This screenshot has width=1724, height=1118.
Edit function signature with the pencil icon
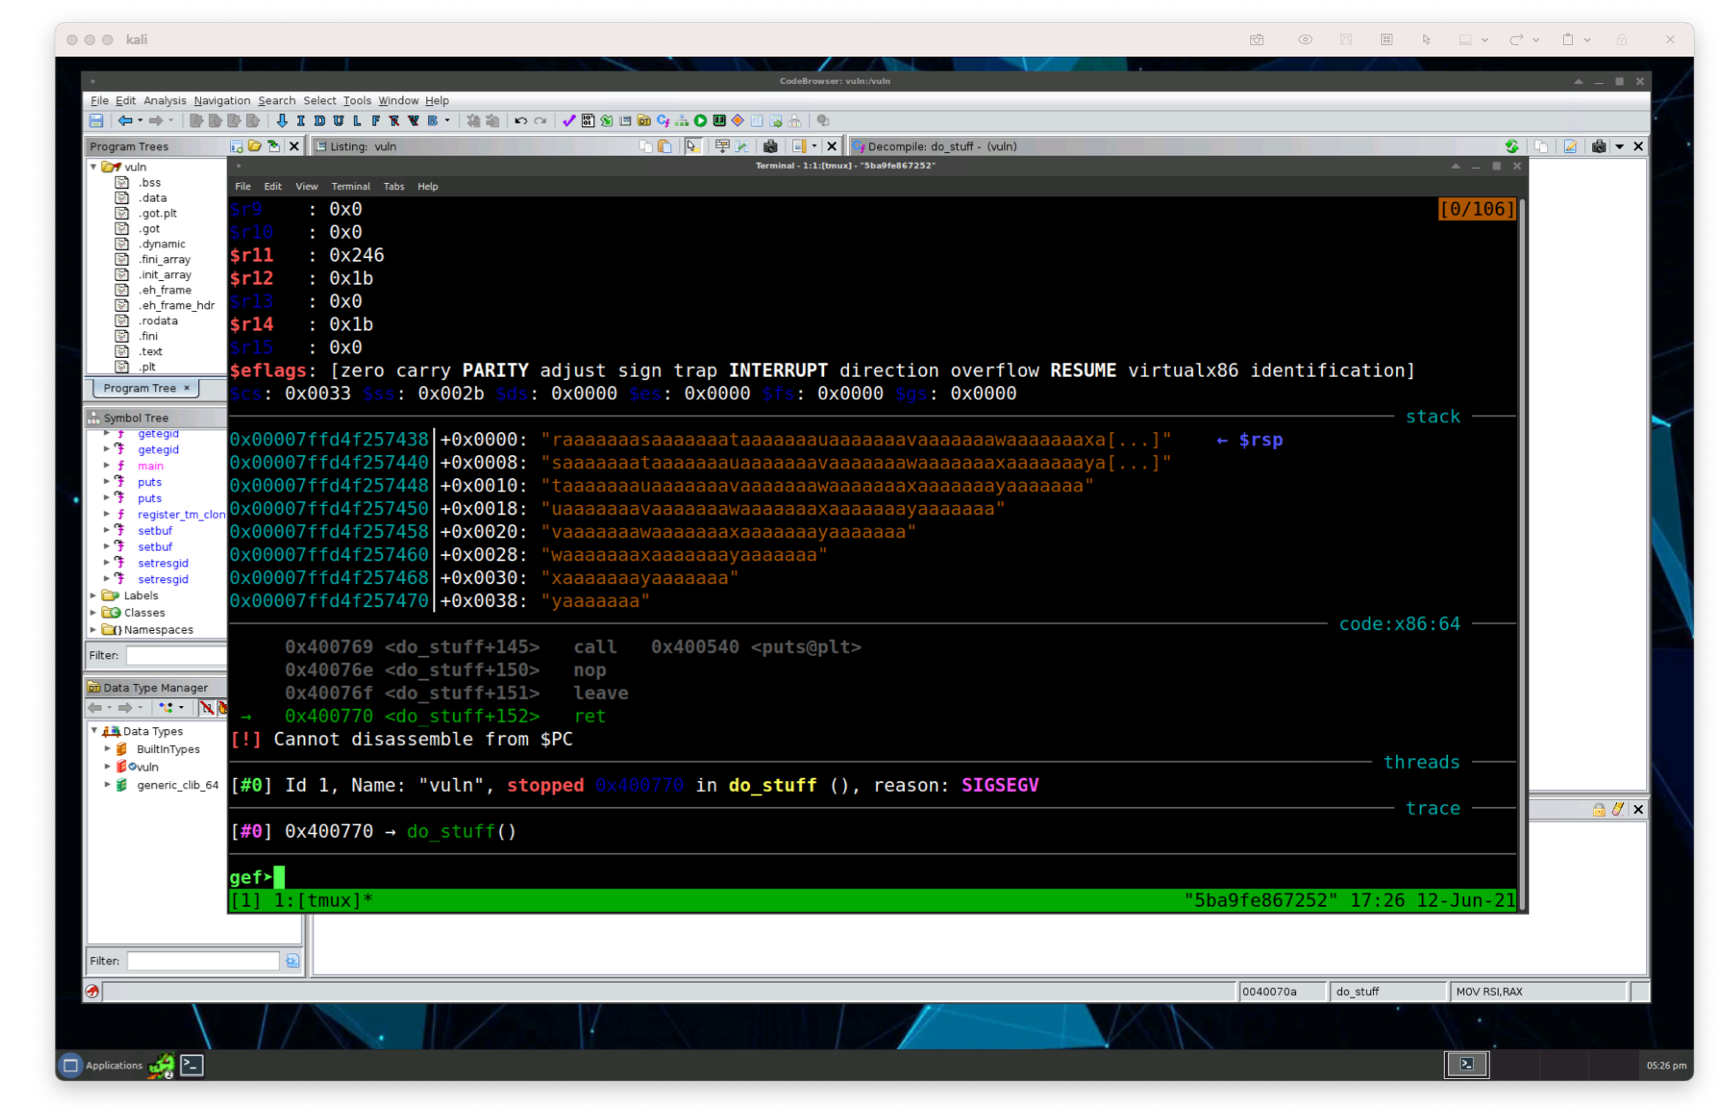click(1571, 146)
